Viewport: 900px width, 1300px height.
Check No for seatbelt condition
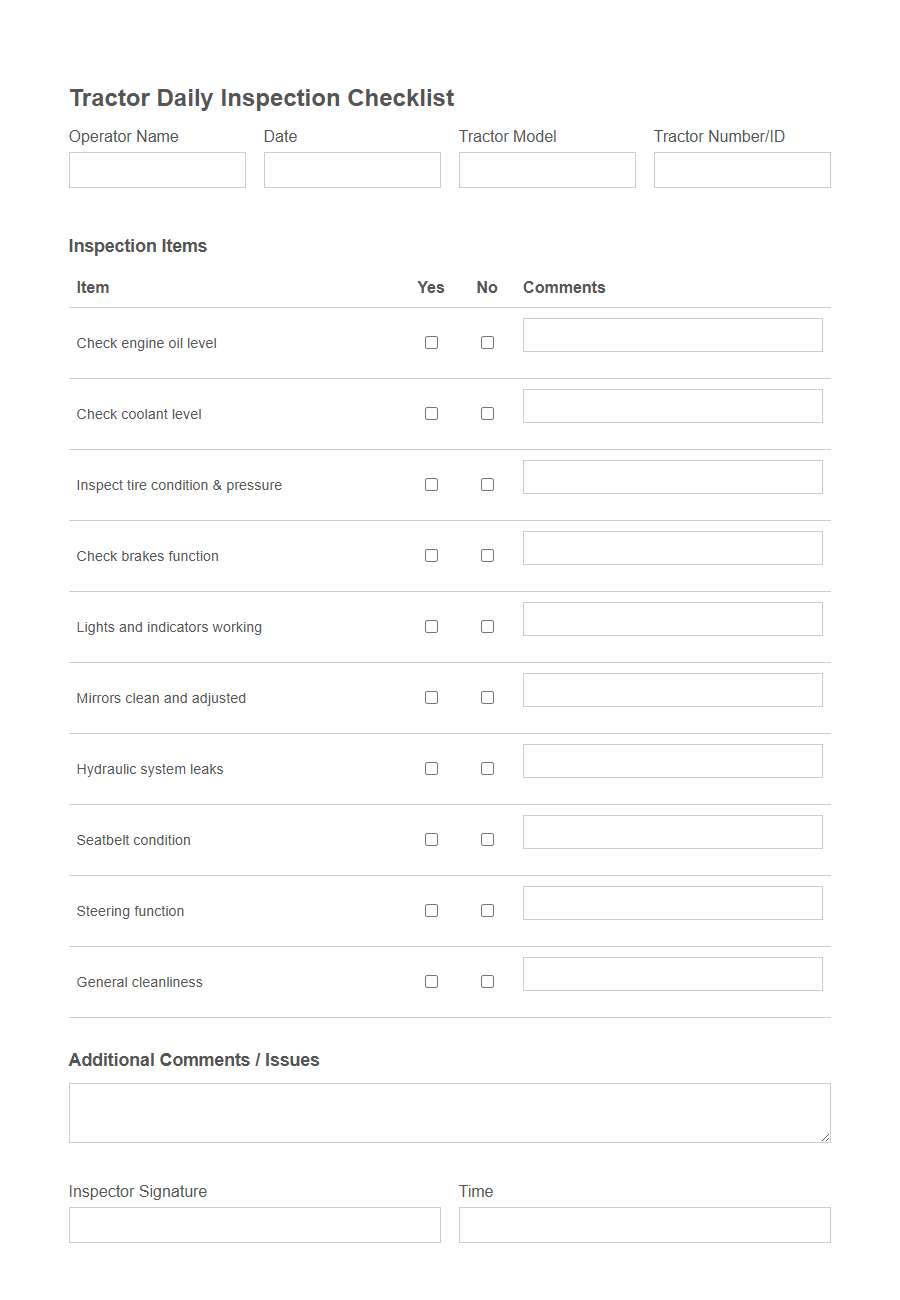[x=487, y=839]
